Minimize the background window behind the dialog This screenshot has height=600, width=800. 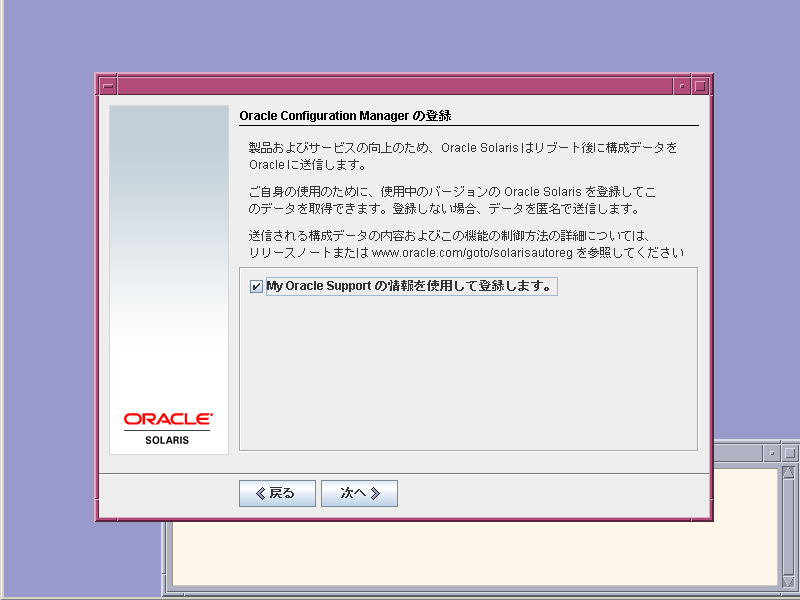(772, 453)
